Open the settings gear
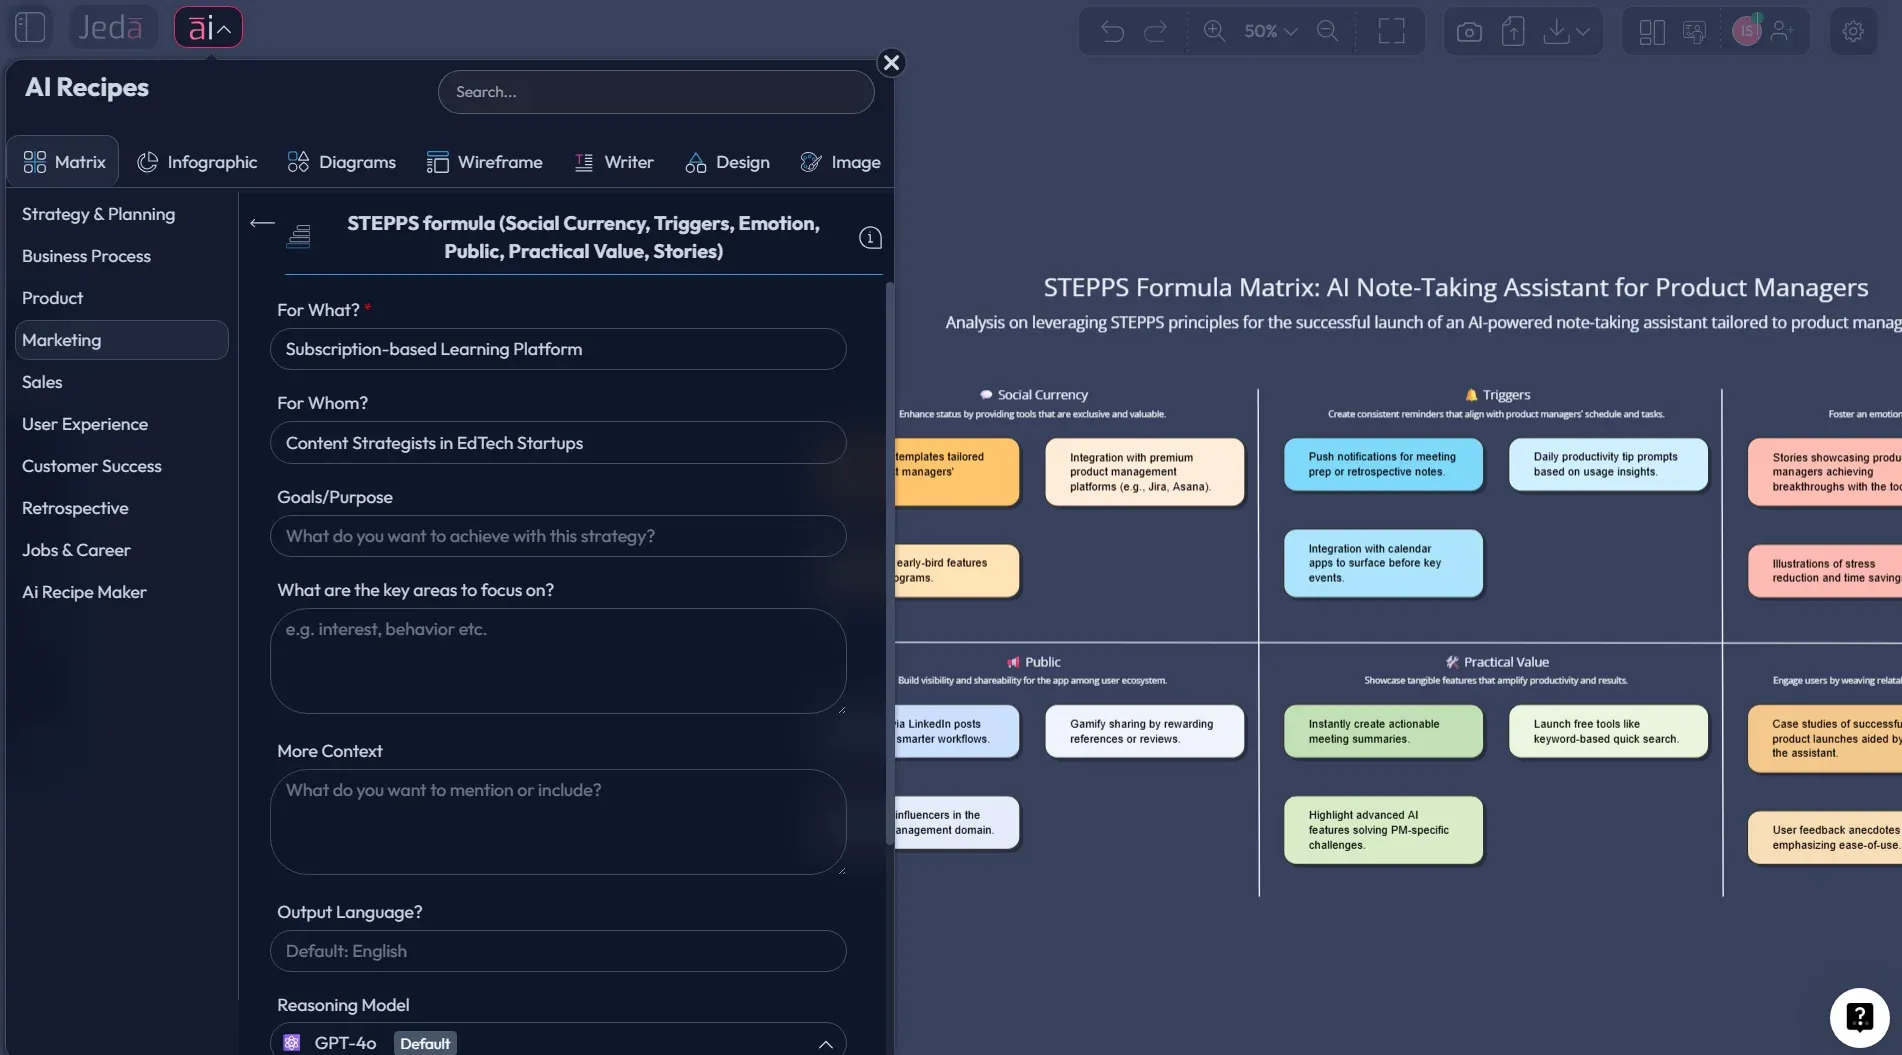This screenshot has height=1055, width=1902. point(1854,31)
